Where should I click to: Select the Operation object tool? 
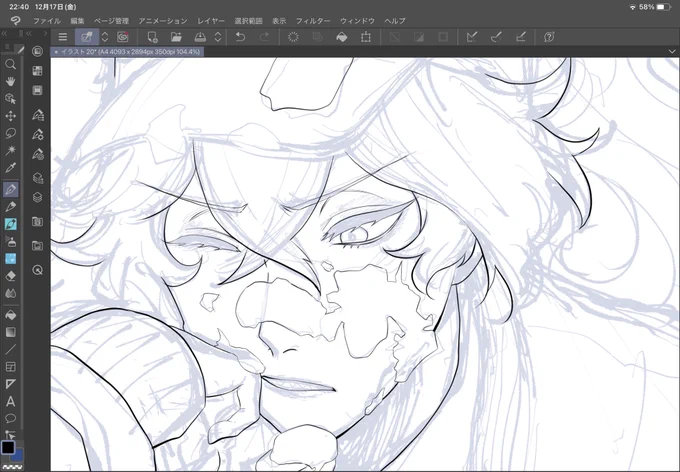(10, 98)
